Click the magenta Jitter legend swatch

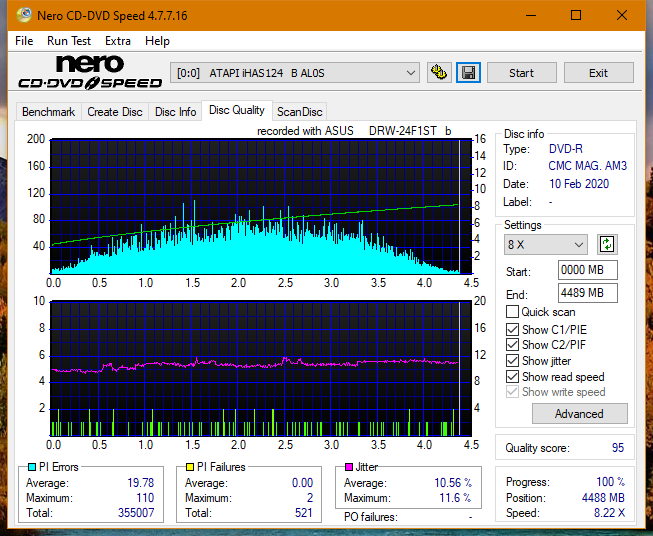coord(349,467)
